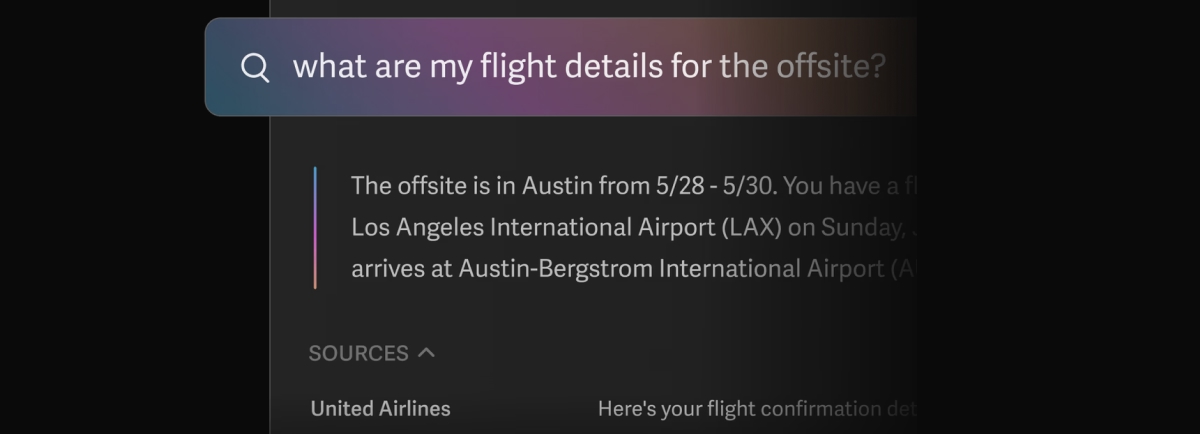Click the magnifying glass search icon

click(255, 68)
